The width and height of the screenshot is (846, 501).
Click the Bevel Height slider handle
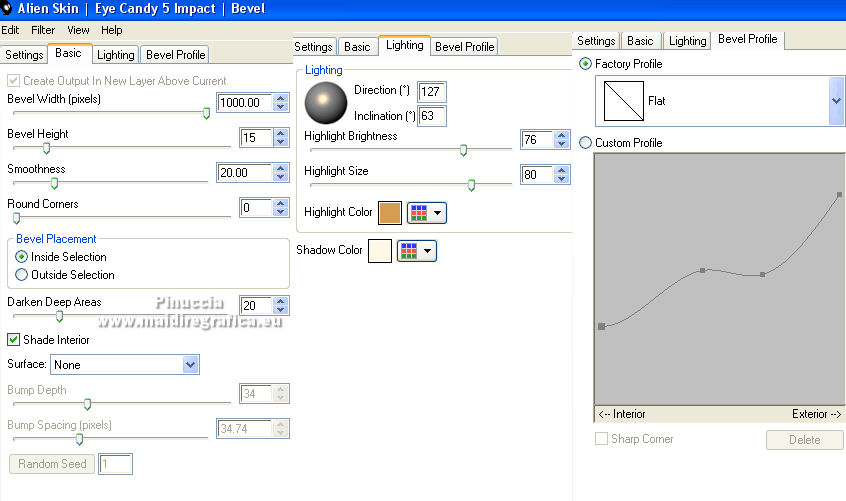pos(46,148)
